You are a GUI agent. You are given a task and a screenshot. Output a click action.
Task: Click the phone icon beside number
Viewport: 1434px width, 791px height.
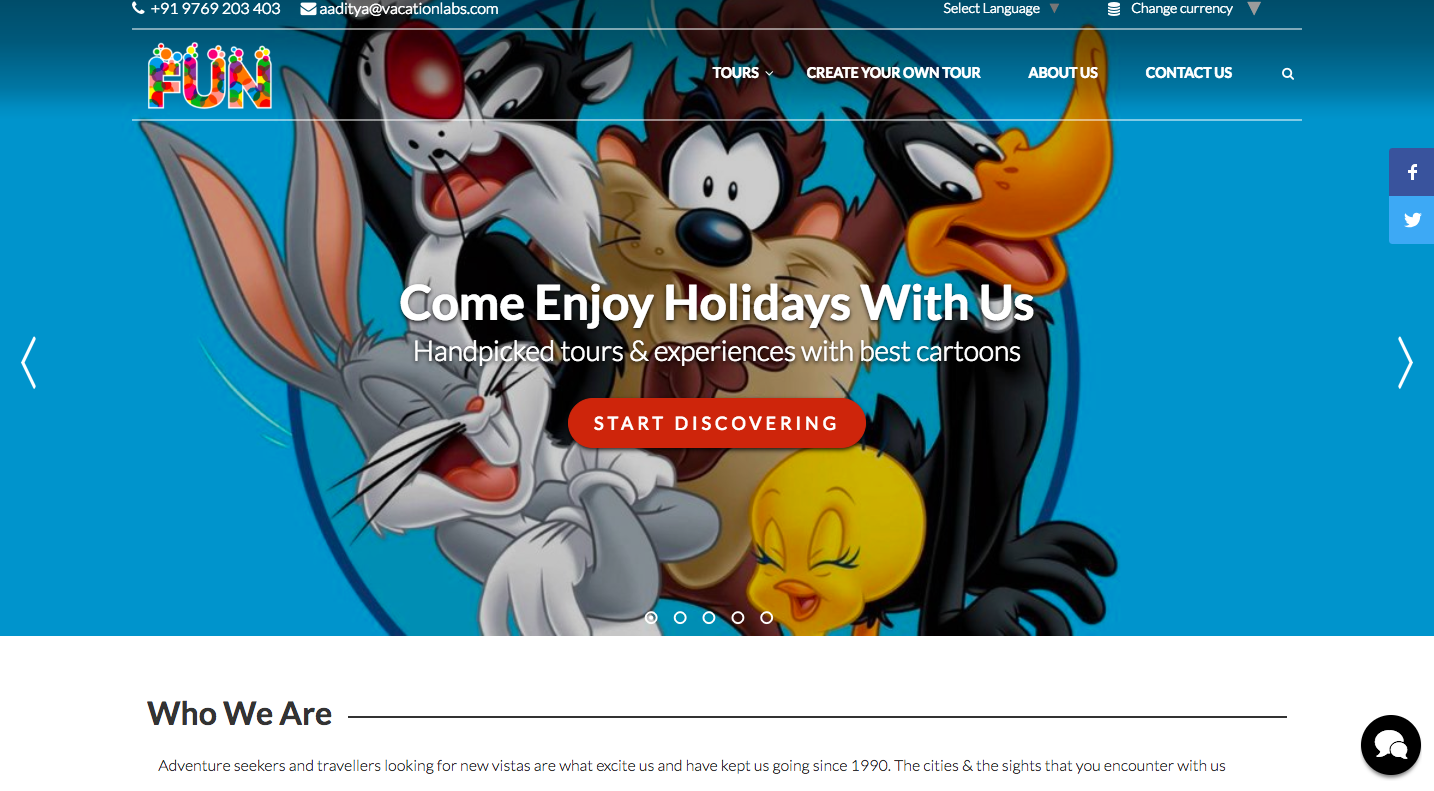pyautogui.click(x=138, y=8)
